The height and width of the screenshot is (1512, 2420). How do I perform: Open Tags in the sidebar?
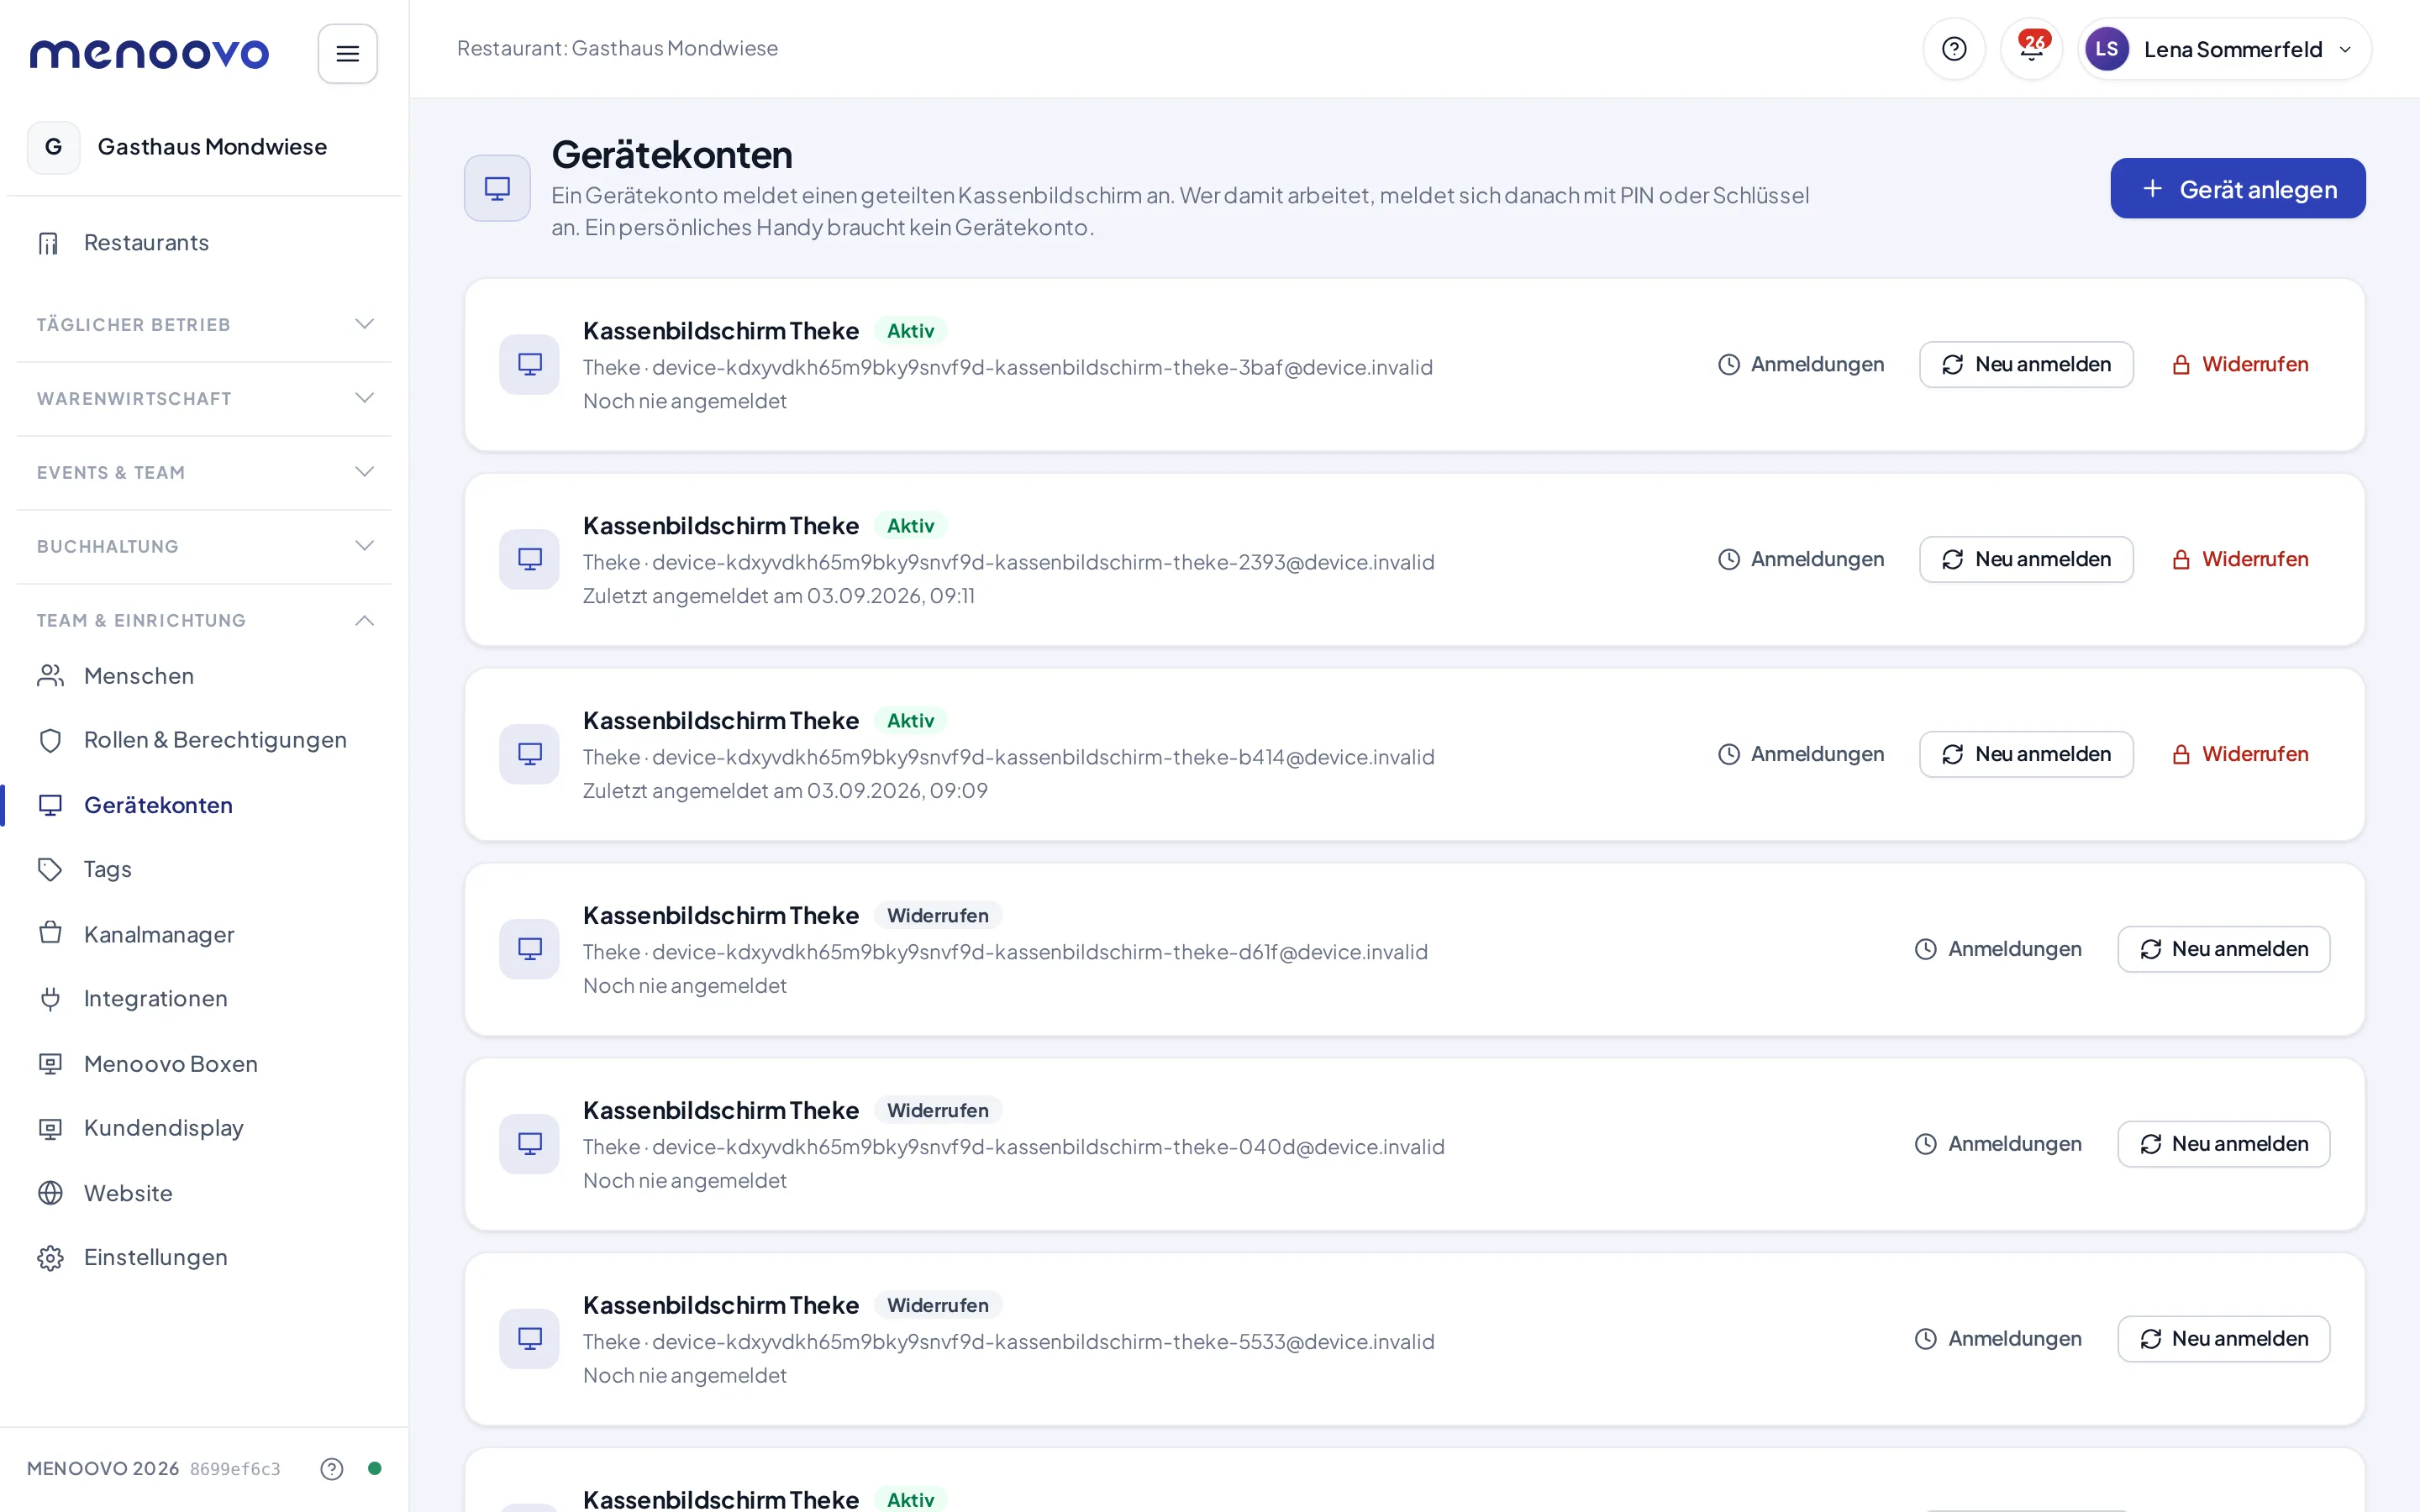coord(204,869)
